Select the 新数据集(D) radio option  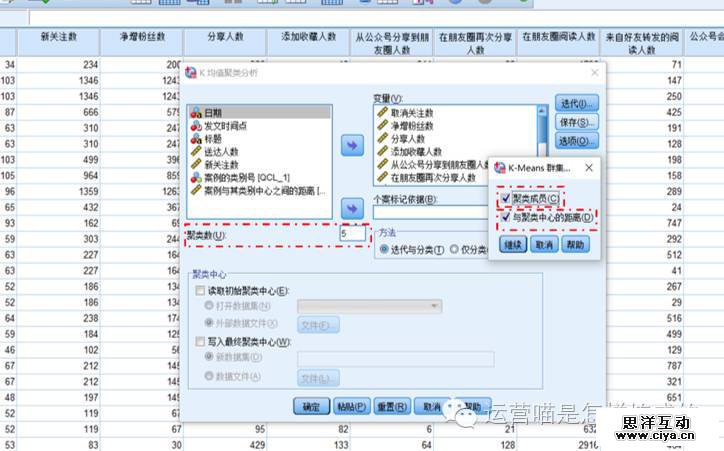coord(209,357)
